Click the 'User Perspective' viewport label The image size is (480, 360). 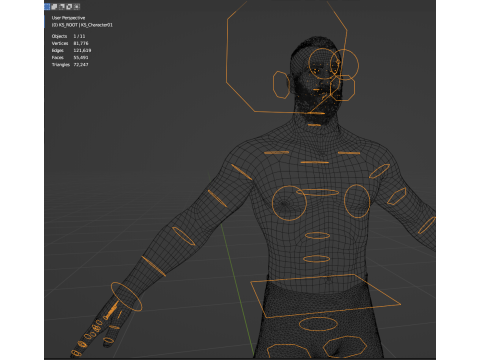68,18
